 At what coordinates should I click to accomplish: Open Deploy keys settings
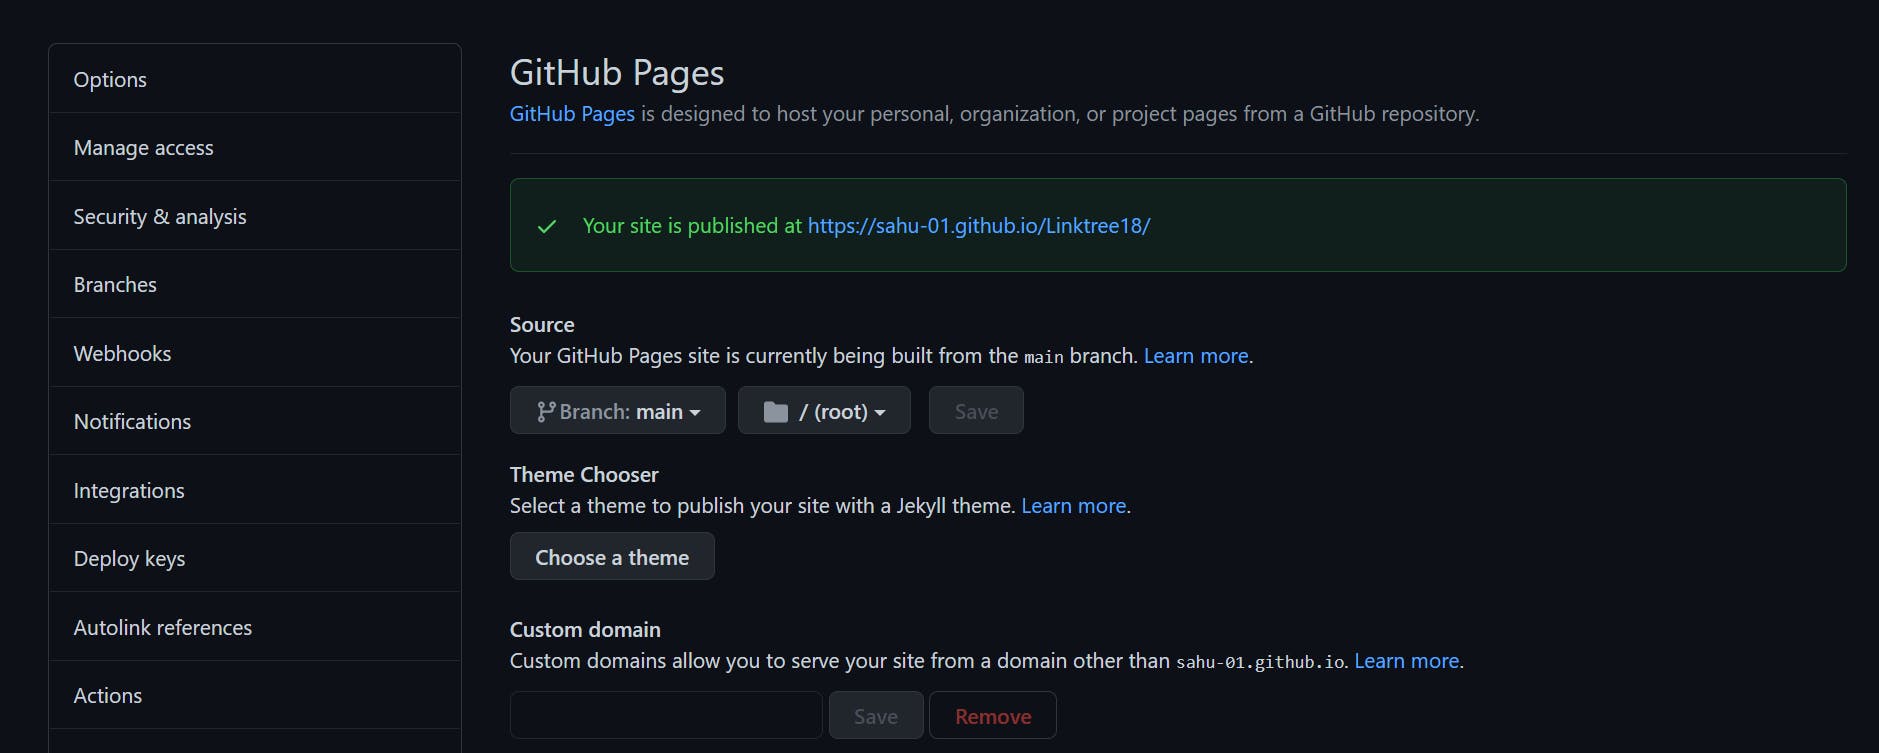tap(255, 558)
